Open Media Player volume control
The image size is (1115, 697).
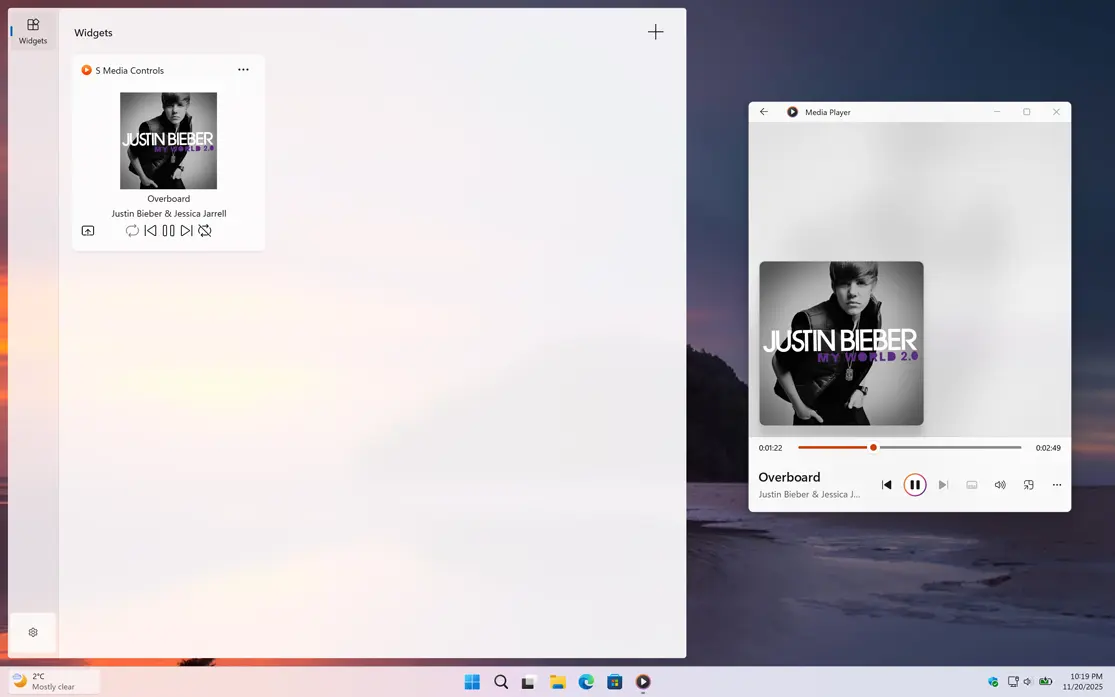[x=1000, y=485]
